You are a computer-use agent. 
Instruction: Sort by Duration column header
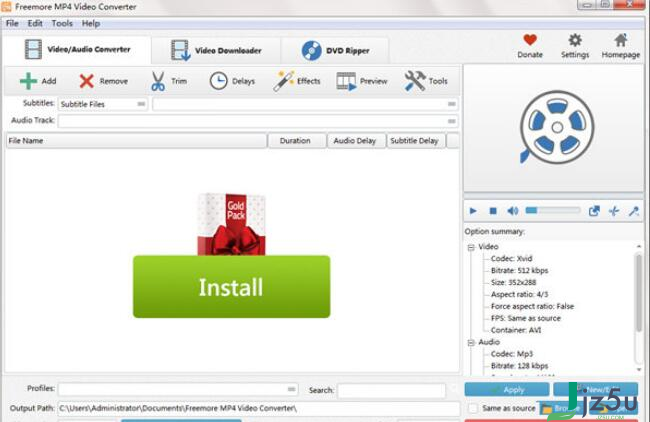[x=297, y=141]
